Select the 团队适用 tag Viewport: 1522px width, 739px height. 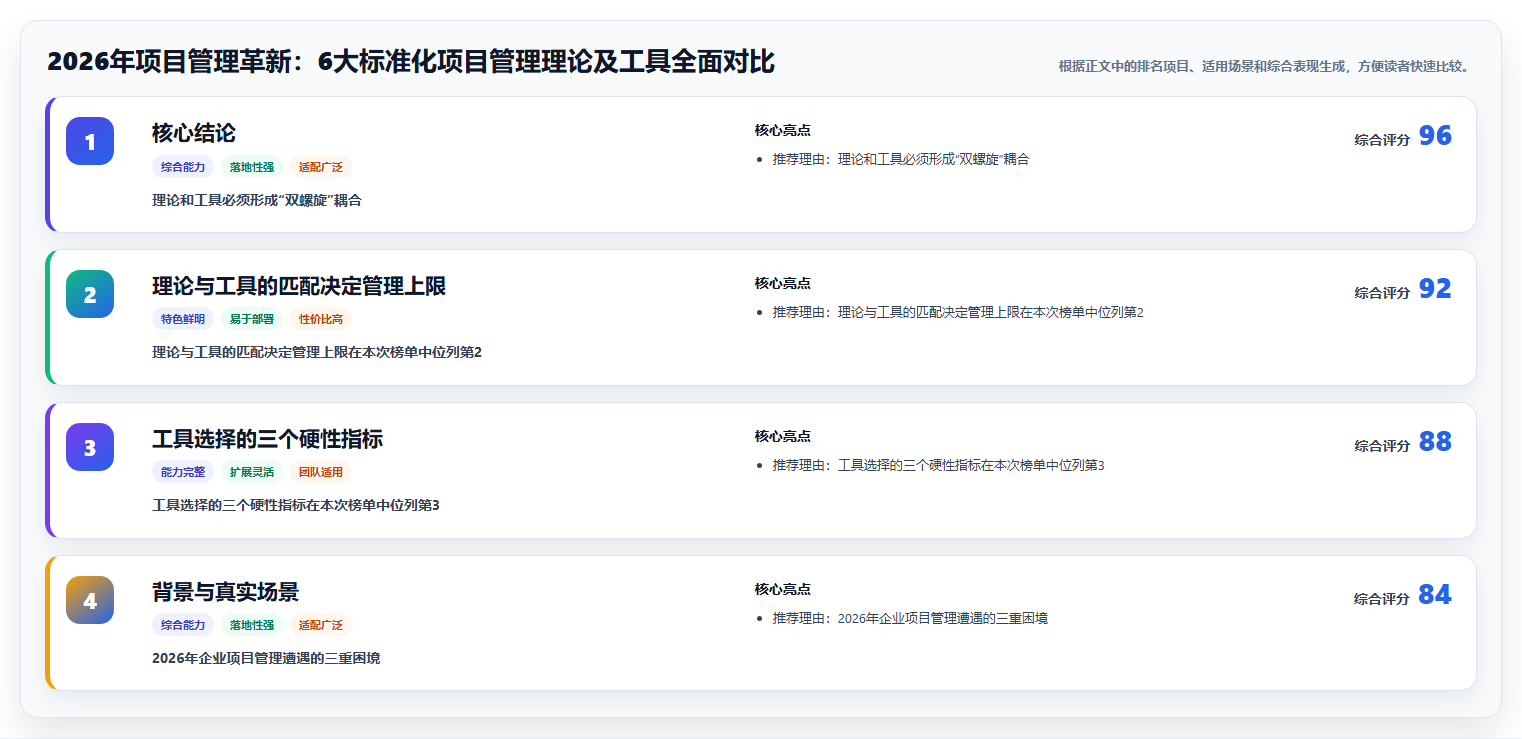(321, 472)
